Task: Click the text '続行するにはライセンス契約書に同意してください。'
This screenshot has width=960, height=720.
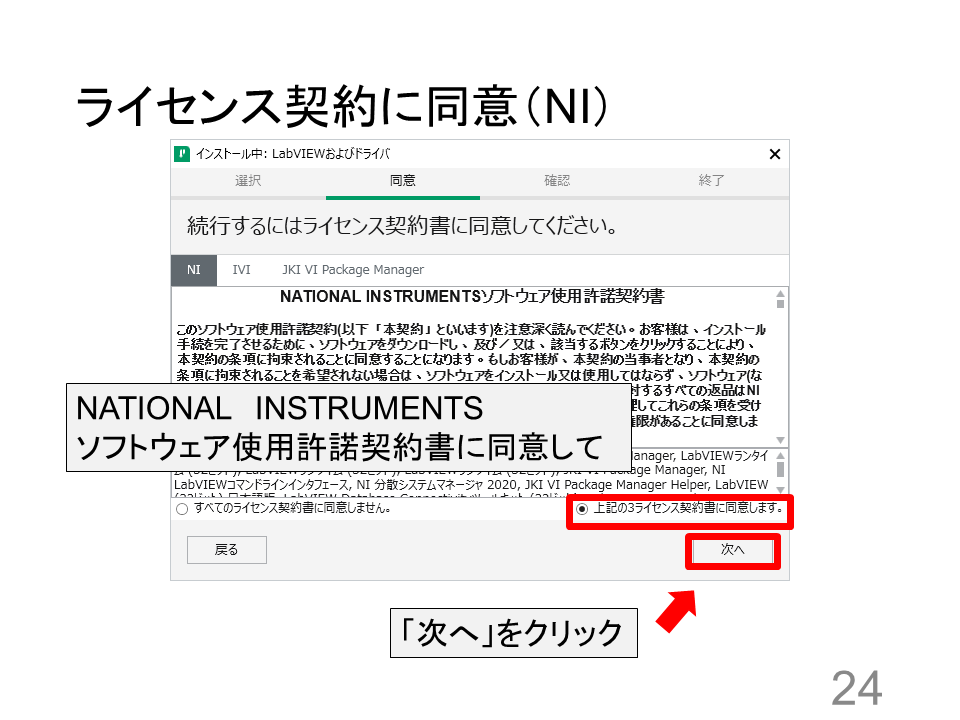Action: tap(402, 226)
